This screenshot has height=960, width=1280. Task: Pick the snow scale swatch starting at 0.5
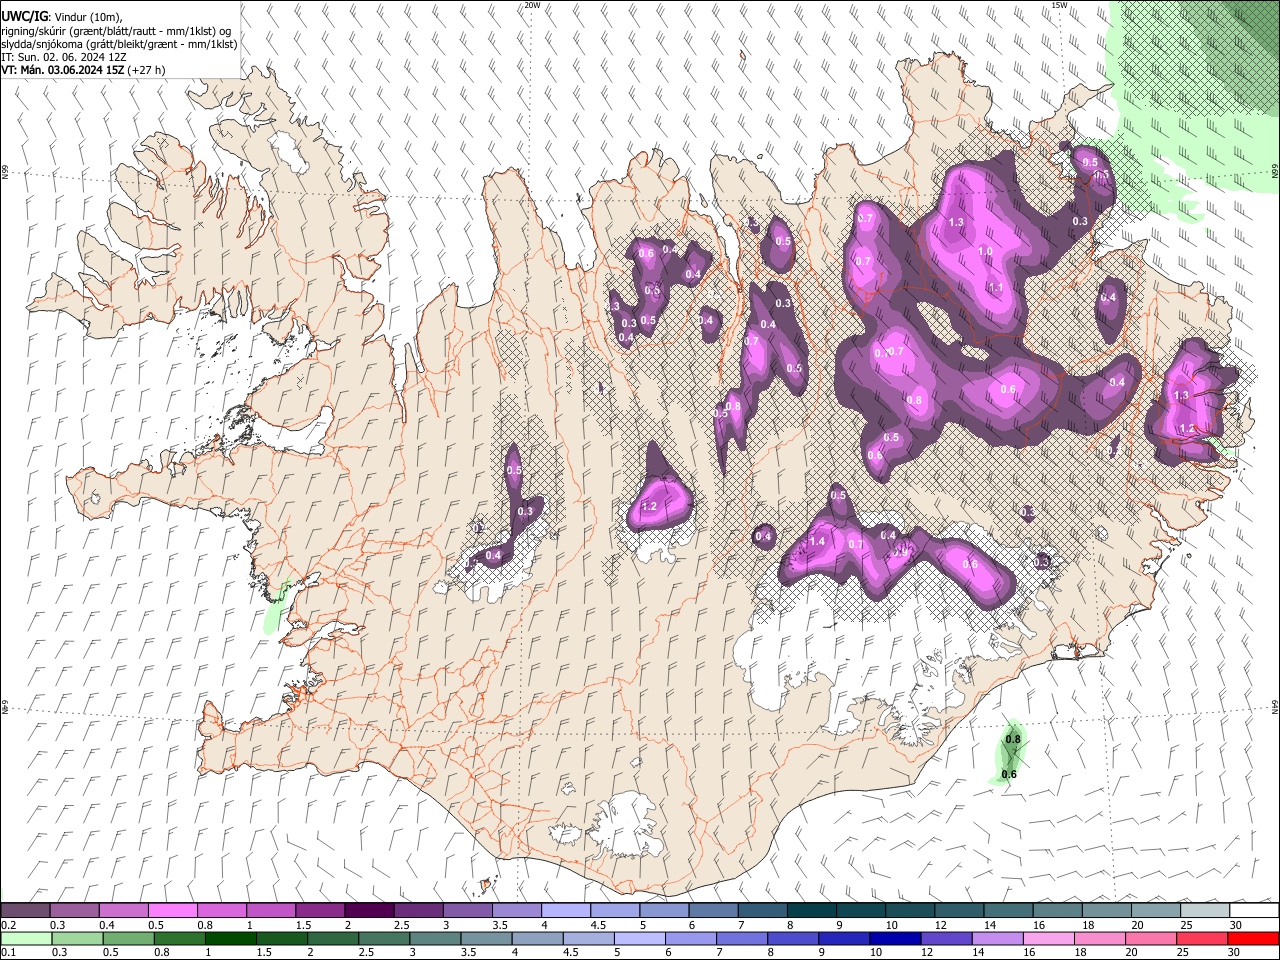172,911
